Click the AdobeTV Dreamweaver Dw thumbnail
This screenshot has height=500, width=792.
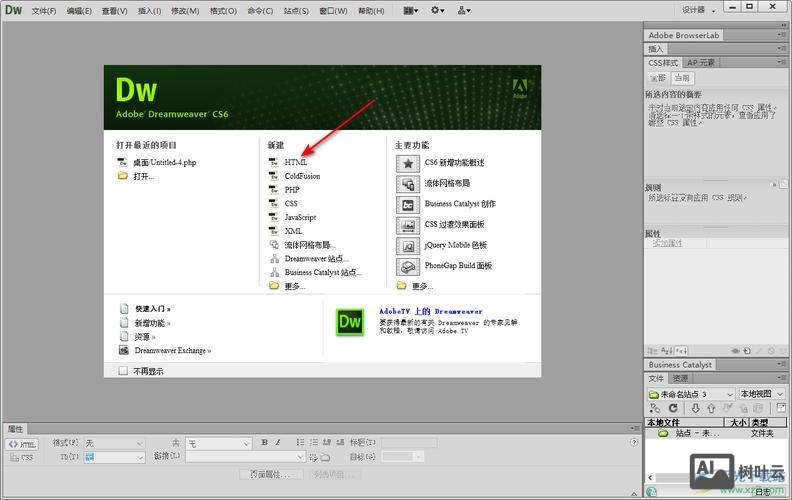pos(350,322)
